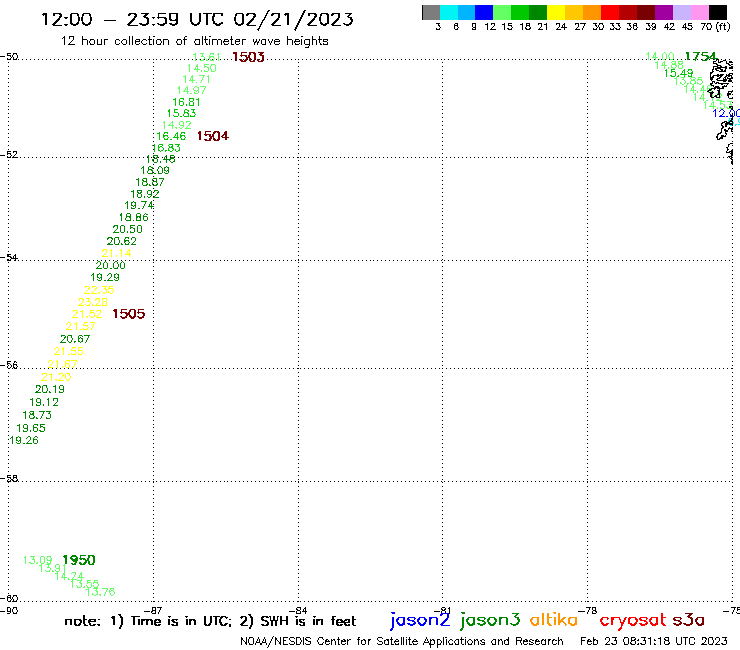Select the 19.29 wave height value
The height and width of the screenshot is (650, 740).
click(x=105, y=278)
